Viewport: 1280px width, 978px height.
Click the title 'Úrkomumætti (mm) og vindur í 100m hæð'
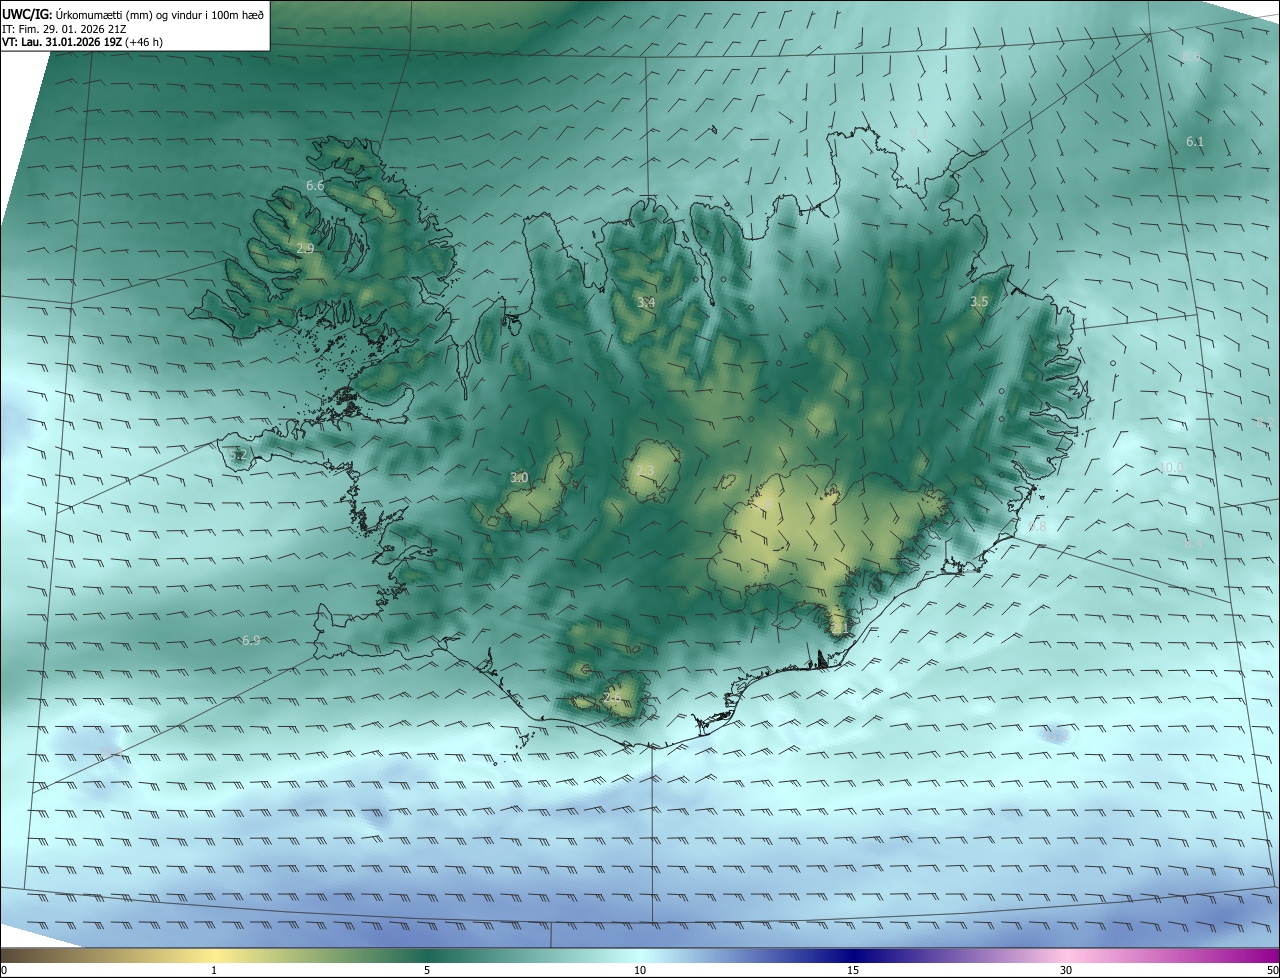(x=160, y=15)
